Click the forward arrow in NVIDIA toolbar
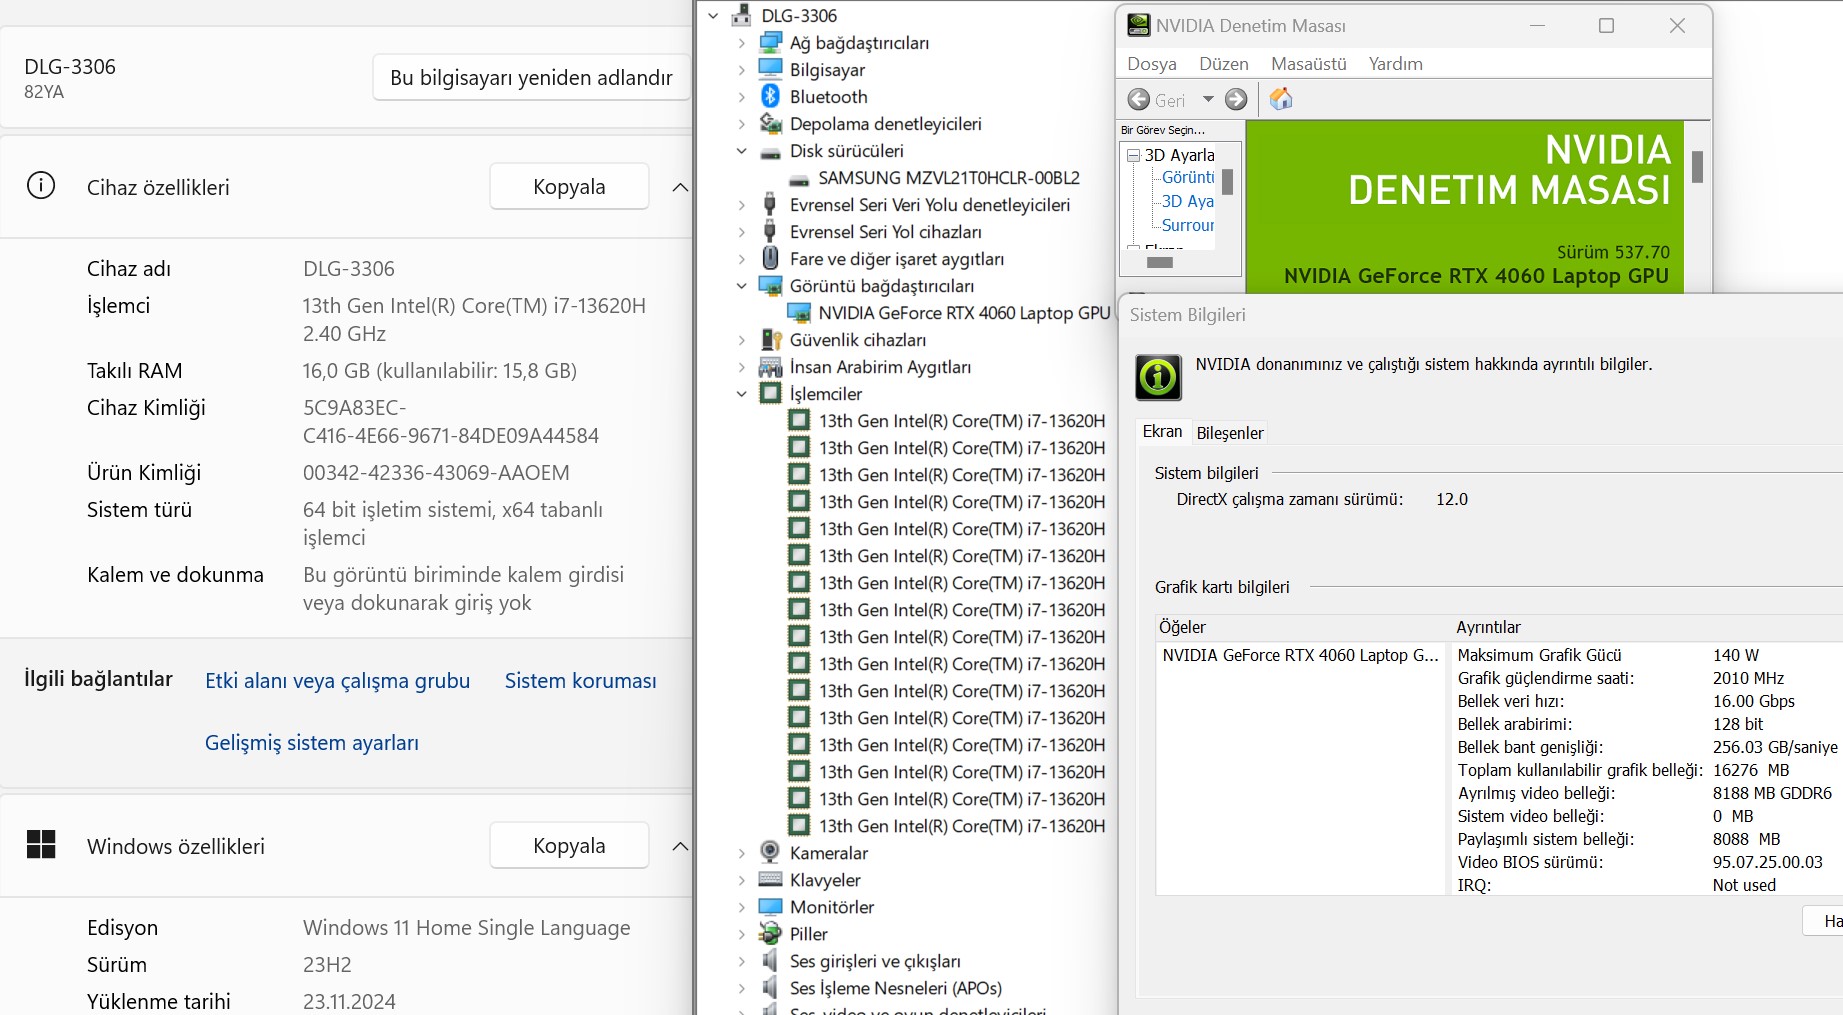This screenshot has height=1015, width=1843. pyautogui.click(x=1236, y=99)
